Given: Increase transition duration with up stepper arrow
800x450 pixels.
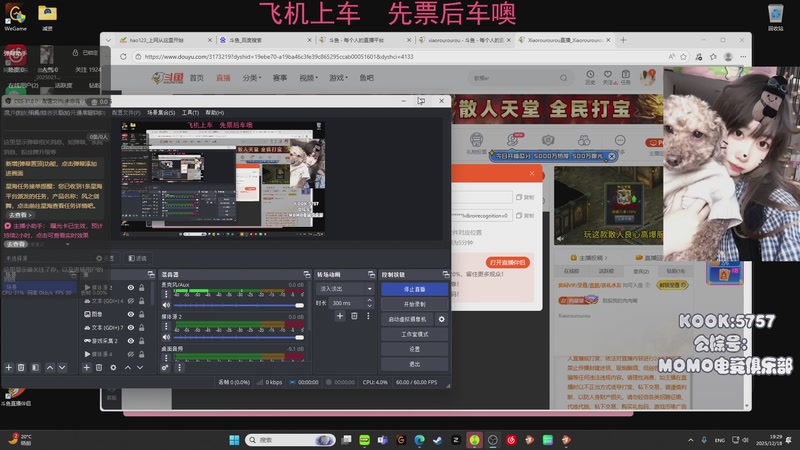Looking at the screenshot, I should point(369,301).
